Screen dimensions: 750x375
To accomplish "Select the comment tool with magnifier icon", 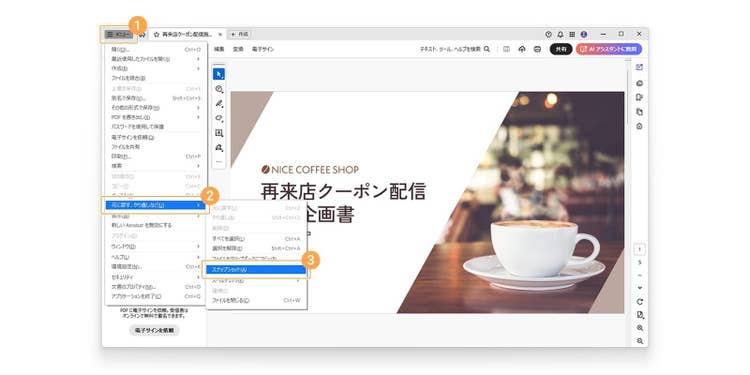I will coord(219,89).
